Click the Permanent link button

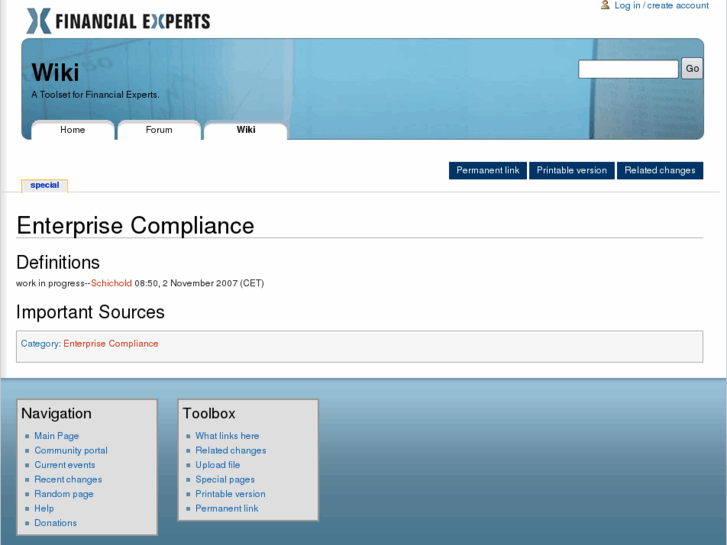point(488,170)
